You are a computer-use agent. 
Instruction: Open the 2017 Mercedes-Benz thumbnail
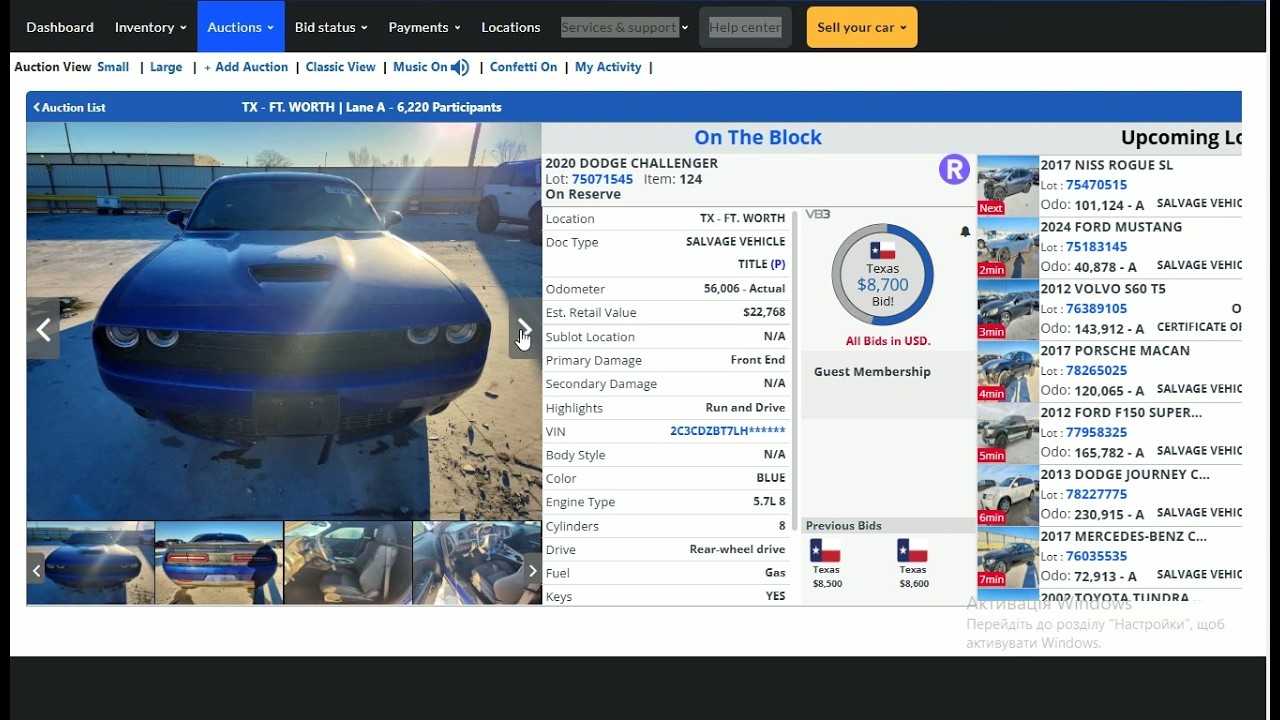(x=1008, y=558)
